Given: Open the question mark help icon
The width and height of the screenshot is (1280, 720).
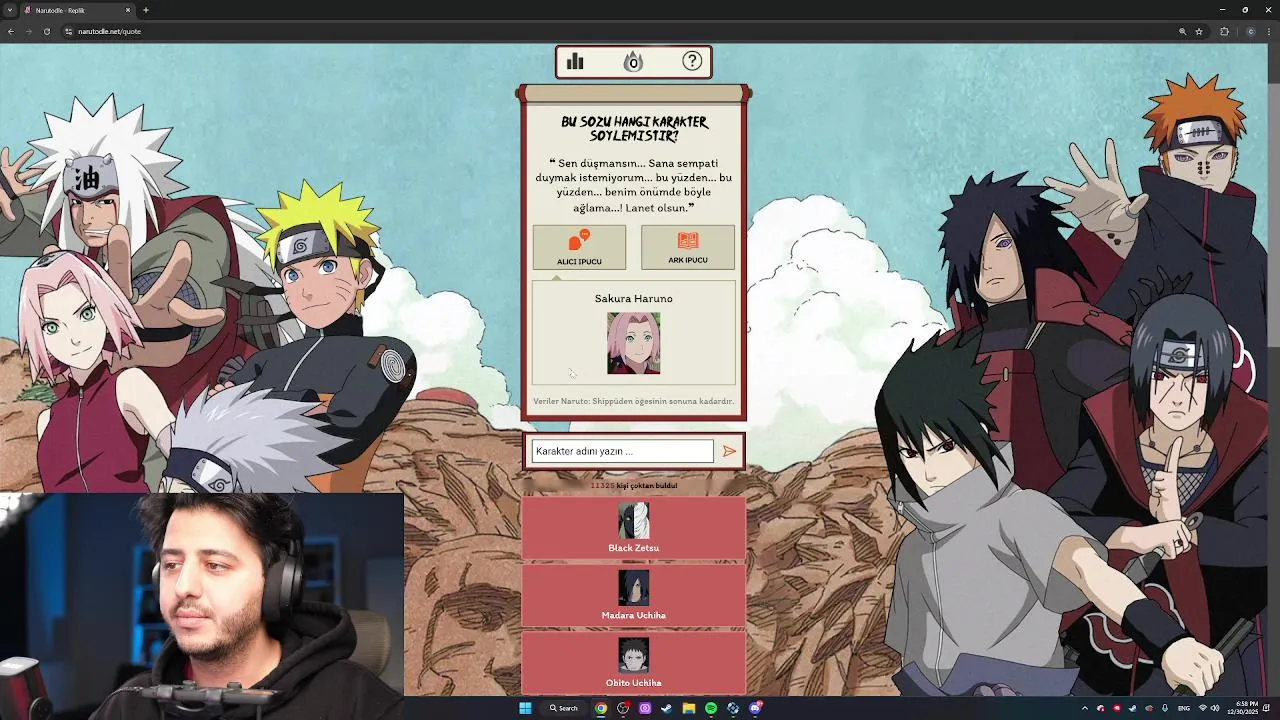Looking at the screenshot, I should (692, 61).
